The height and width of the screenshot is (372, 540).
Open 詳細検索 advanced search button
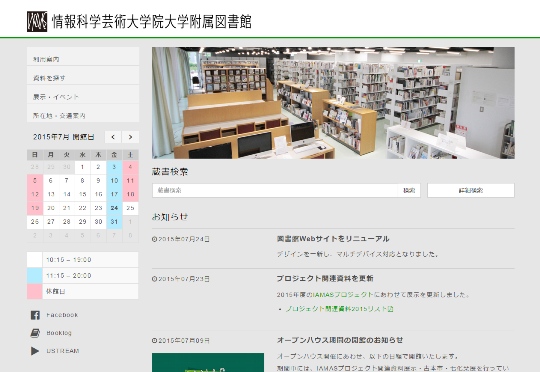coord(471,190)
